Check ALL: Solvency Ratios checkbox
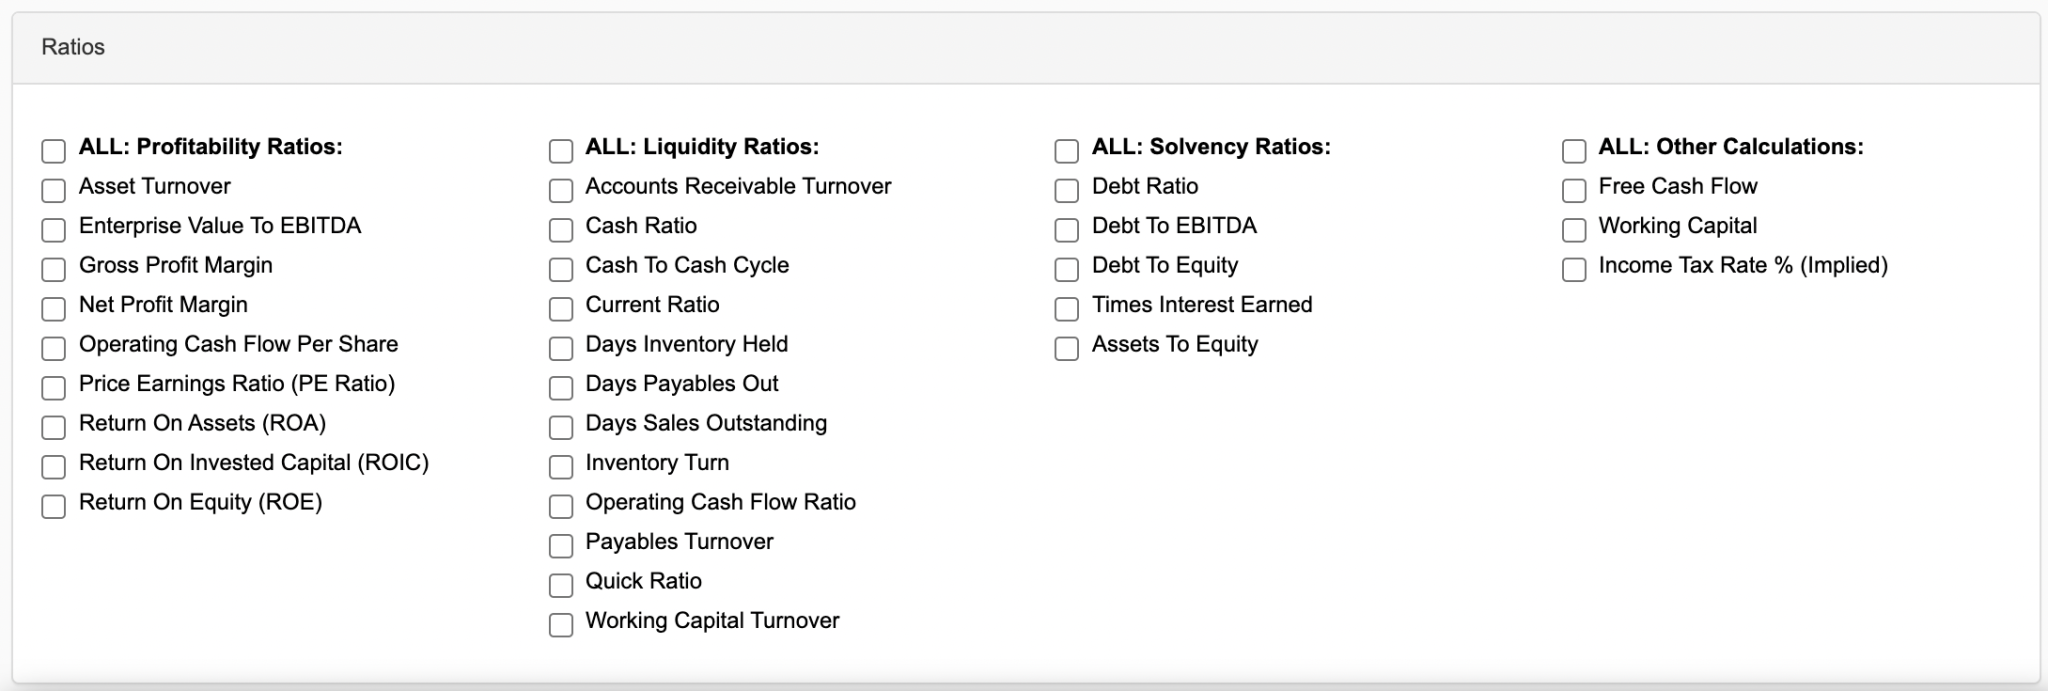The width and height of the screenshot is (2048, 691). click(1067, 151)
